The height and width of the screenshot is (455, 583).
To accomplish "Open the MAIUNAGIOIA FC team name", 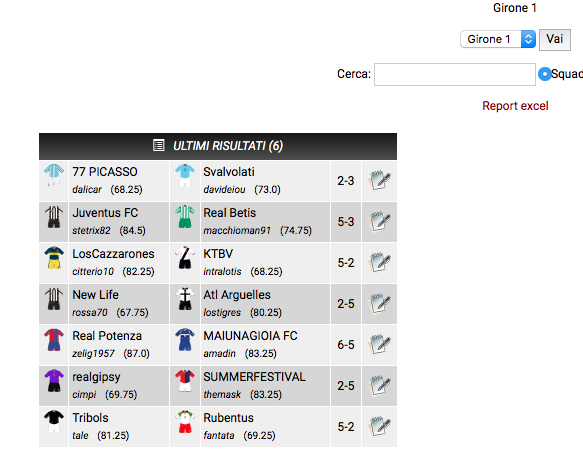I will [250, 336].
